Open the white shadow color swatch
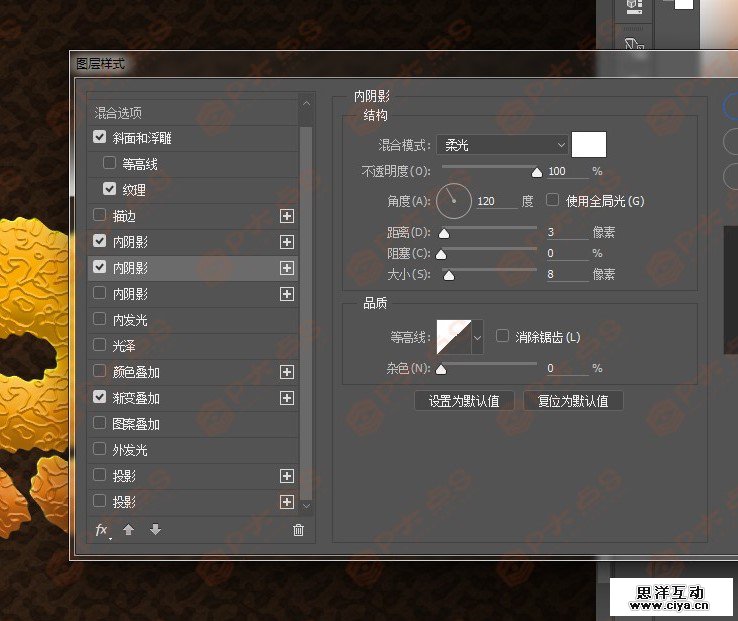738x621 pixels. [589, 145]
